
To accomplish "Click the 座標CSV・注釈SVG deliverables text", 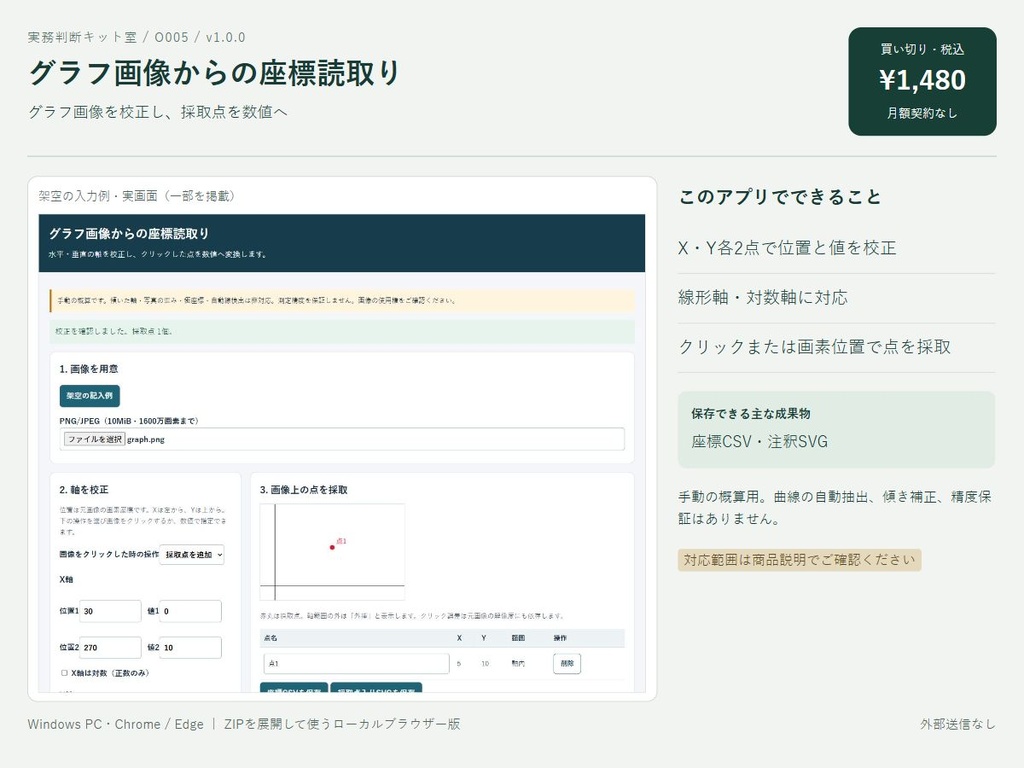I will [760, 442].
